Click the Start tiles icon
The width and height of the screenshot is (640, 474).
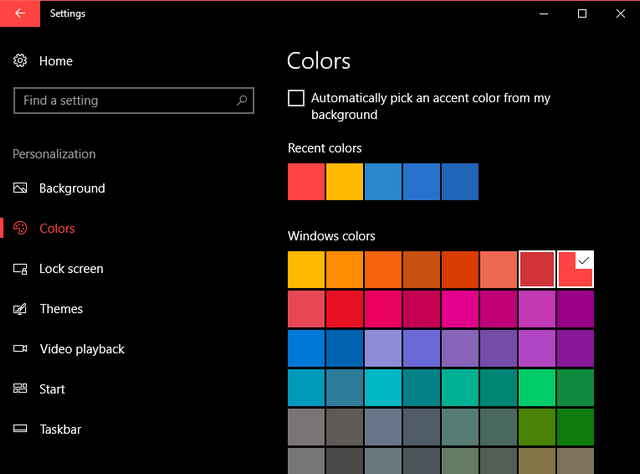click(x=20, y=388)
